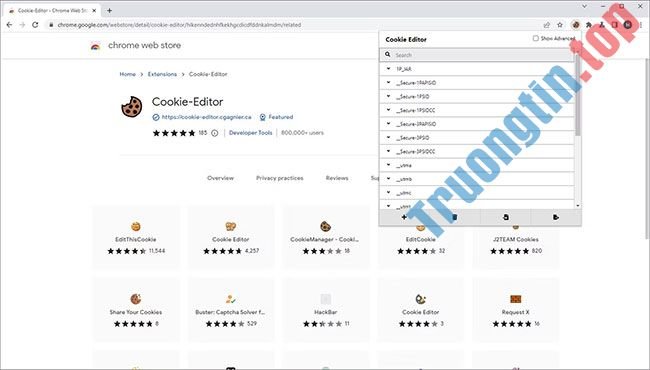
Task: Expand the __utmb cookie row
Action: tap(388, 179)
